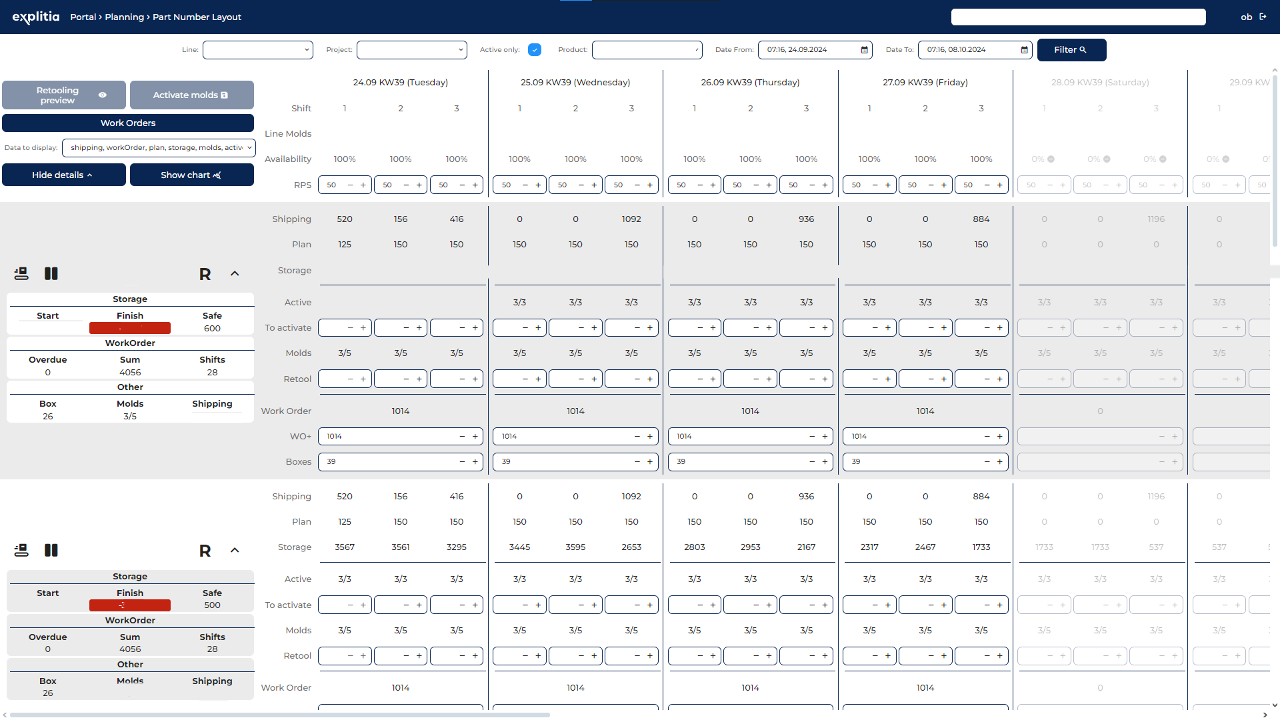Click Hide details to collapse details
Viewport: 1280px width, 720px height.
pos(64,175)
